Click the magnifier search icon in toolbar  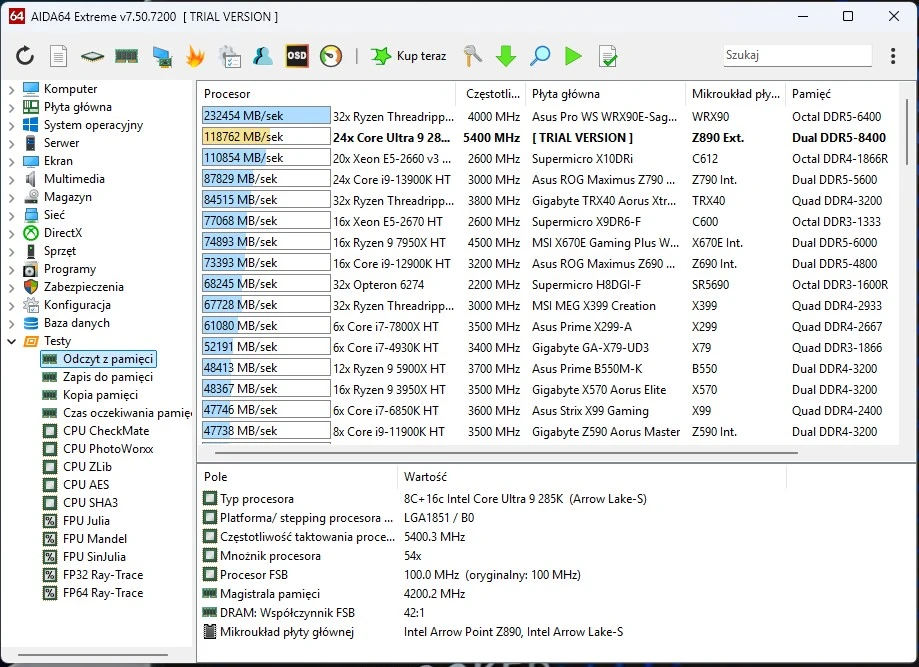coord(540,56)
